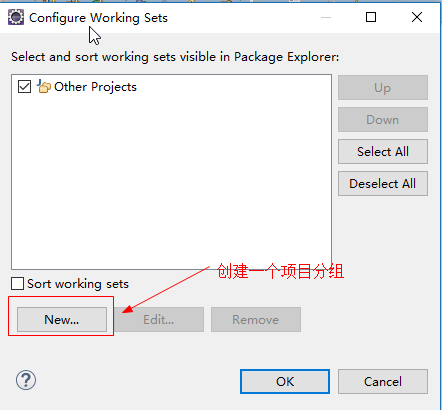Close the Configure Working Sets dialog
Viewport: 442px width, 410px height.
(x=417, y=17)
